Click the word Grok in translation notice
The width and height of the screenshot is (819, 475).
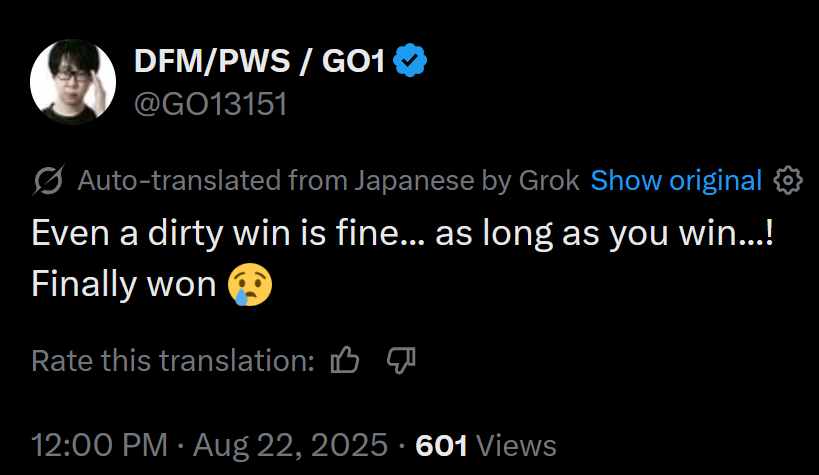[x=549, y=181]
